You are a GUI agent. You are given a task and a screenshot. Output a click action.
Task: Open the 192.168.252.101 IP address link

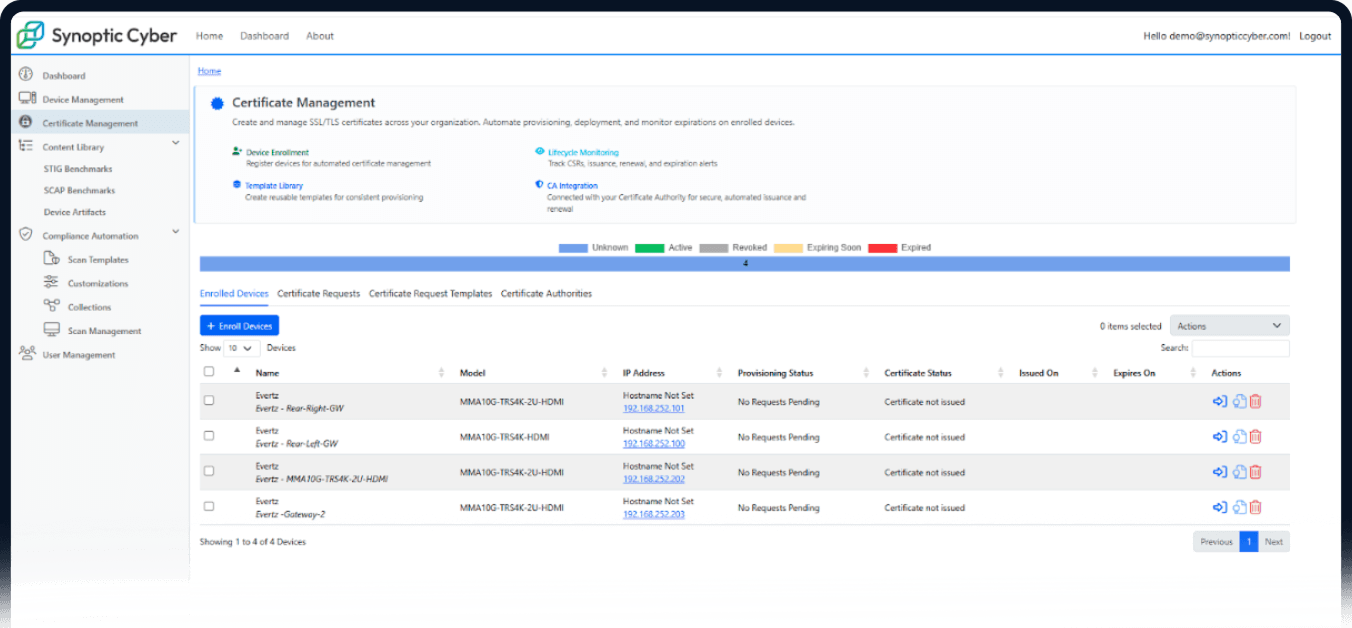pos(653,408)
